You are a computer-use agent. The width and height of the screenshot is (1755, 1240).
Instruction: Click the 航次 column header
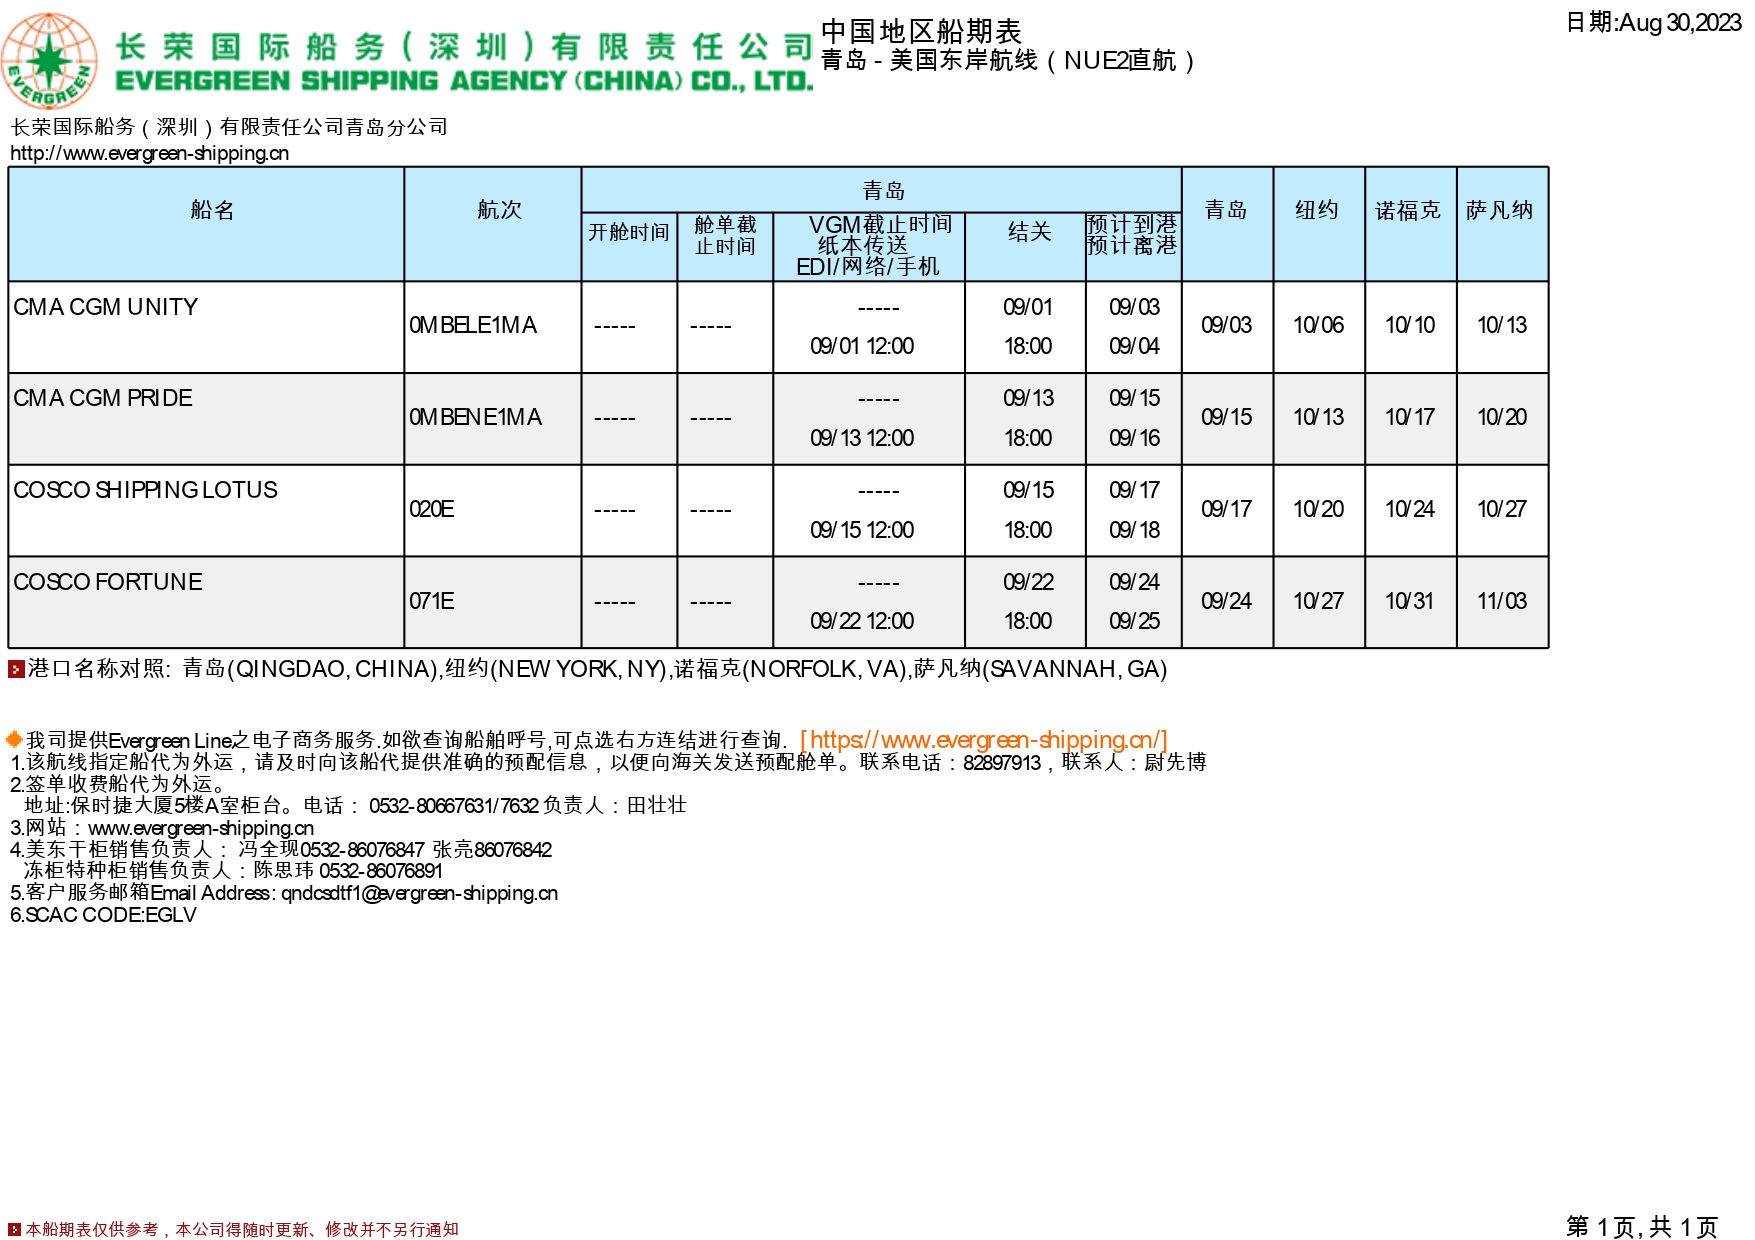tap(499, 210)
